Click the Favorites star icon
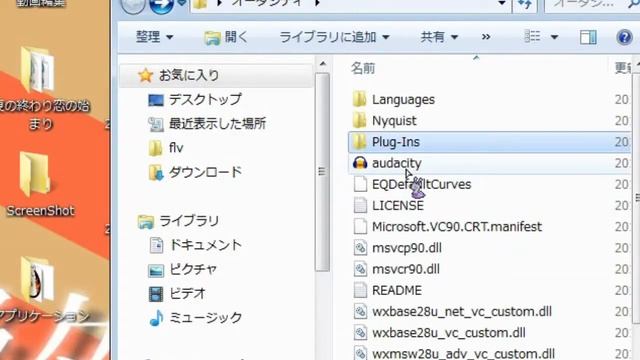The image size is (640, 360). [x=145, y=75]
